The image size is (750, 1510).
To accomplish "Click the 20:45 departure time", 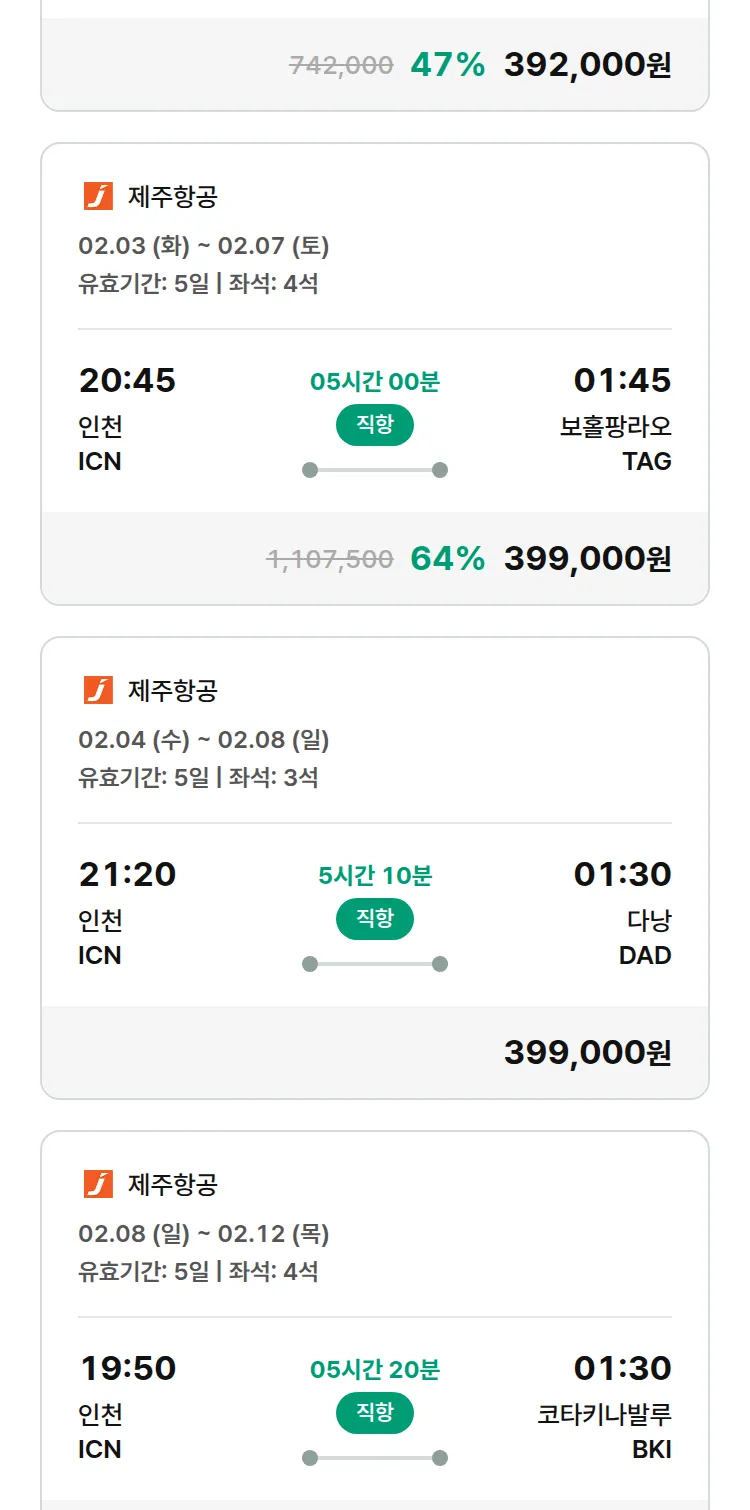I will [127, 380].
